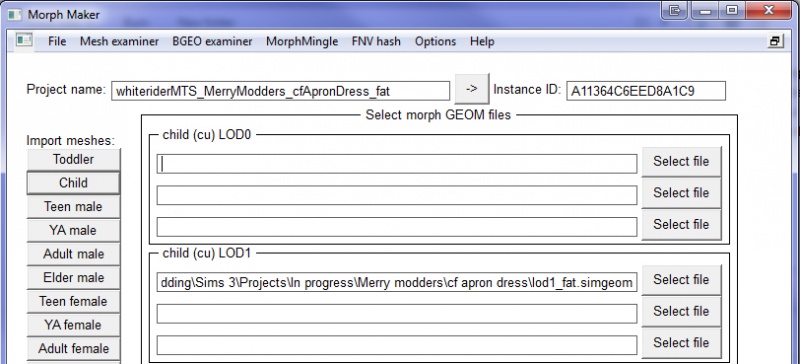This screenshot has width=800, height=364.
Task: Click third file path field in child LOD1
Action: click(397, 345)
